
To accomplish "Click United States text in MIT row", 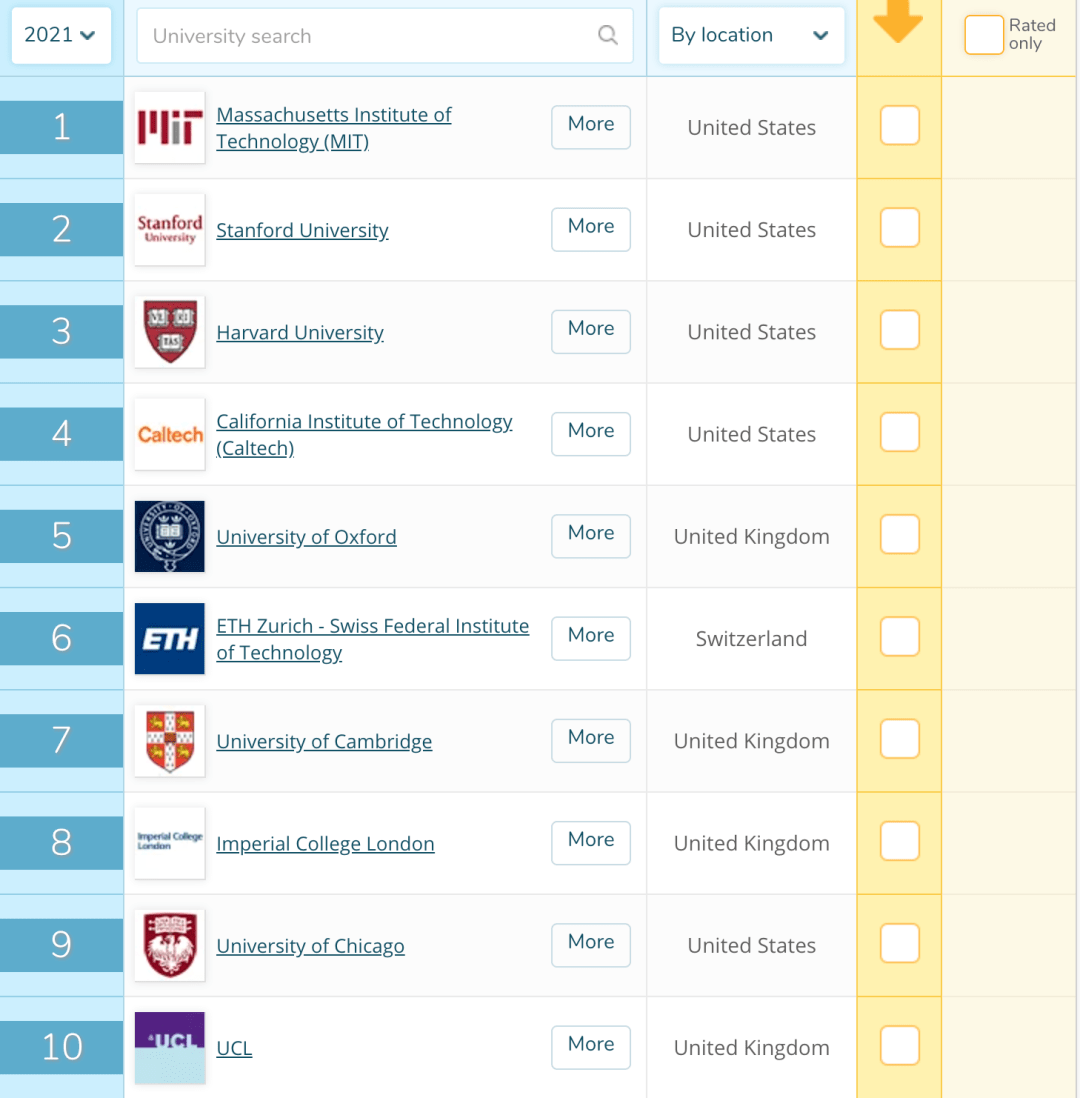I will tap(751, 127).
